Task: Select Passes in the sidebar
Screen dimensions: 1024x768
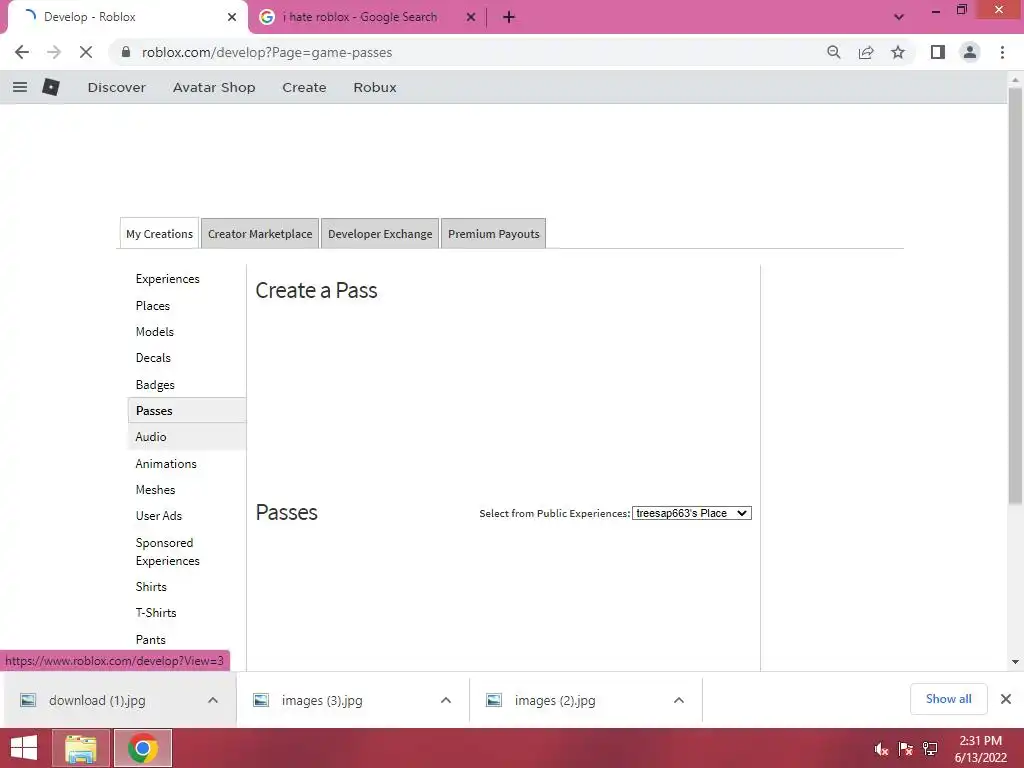Action: click(187, 411)
